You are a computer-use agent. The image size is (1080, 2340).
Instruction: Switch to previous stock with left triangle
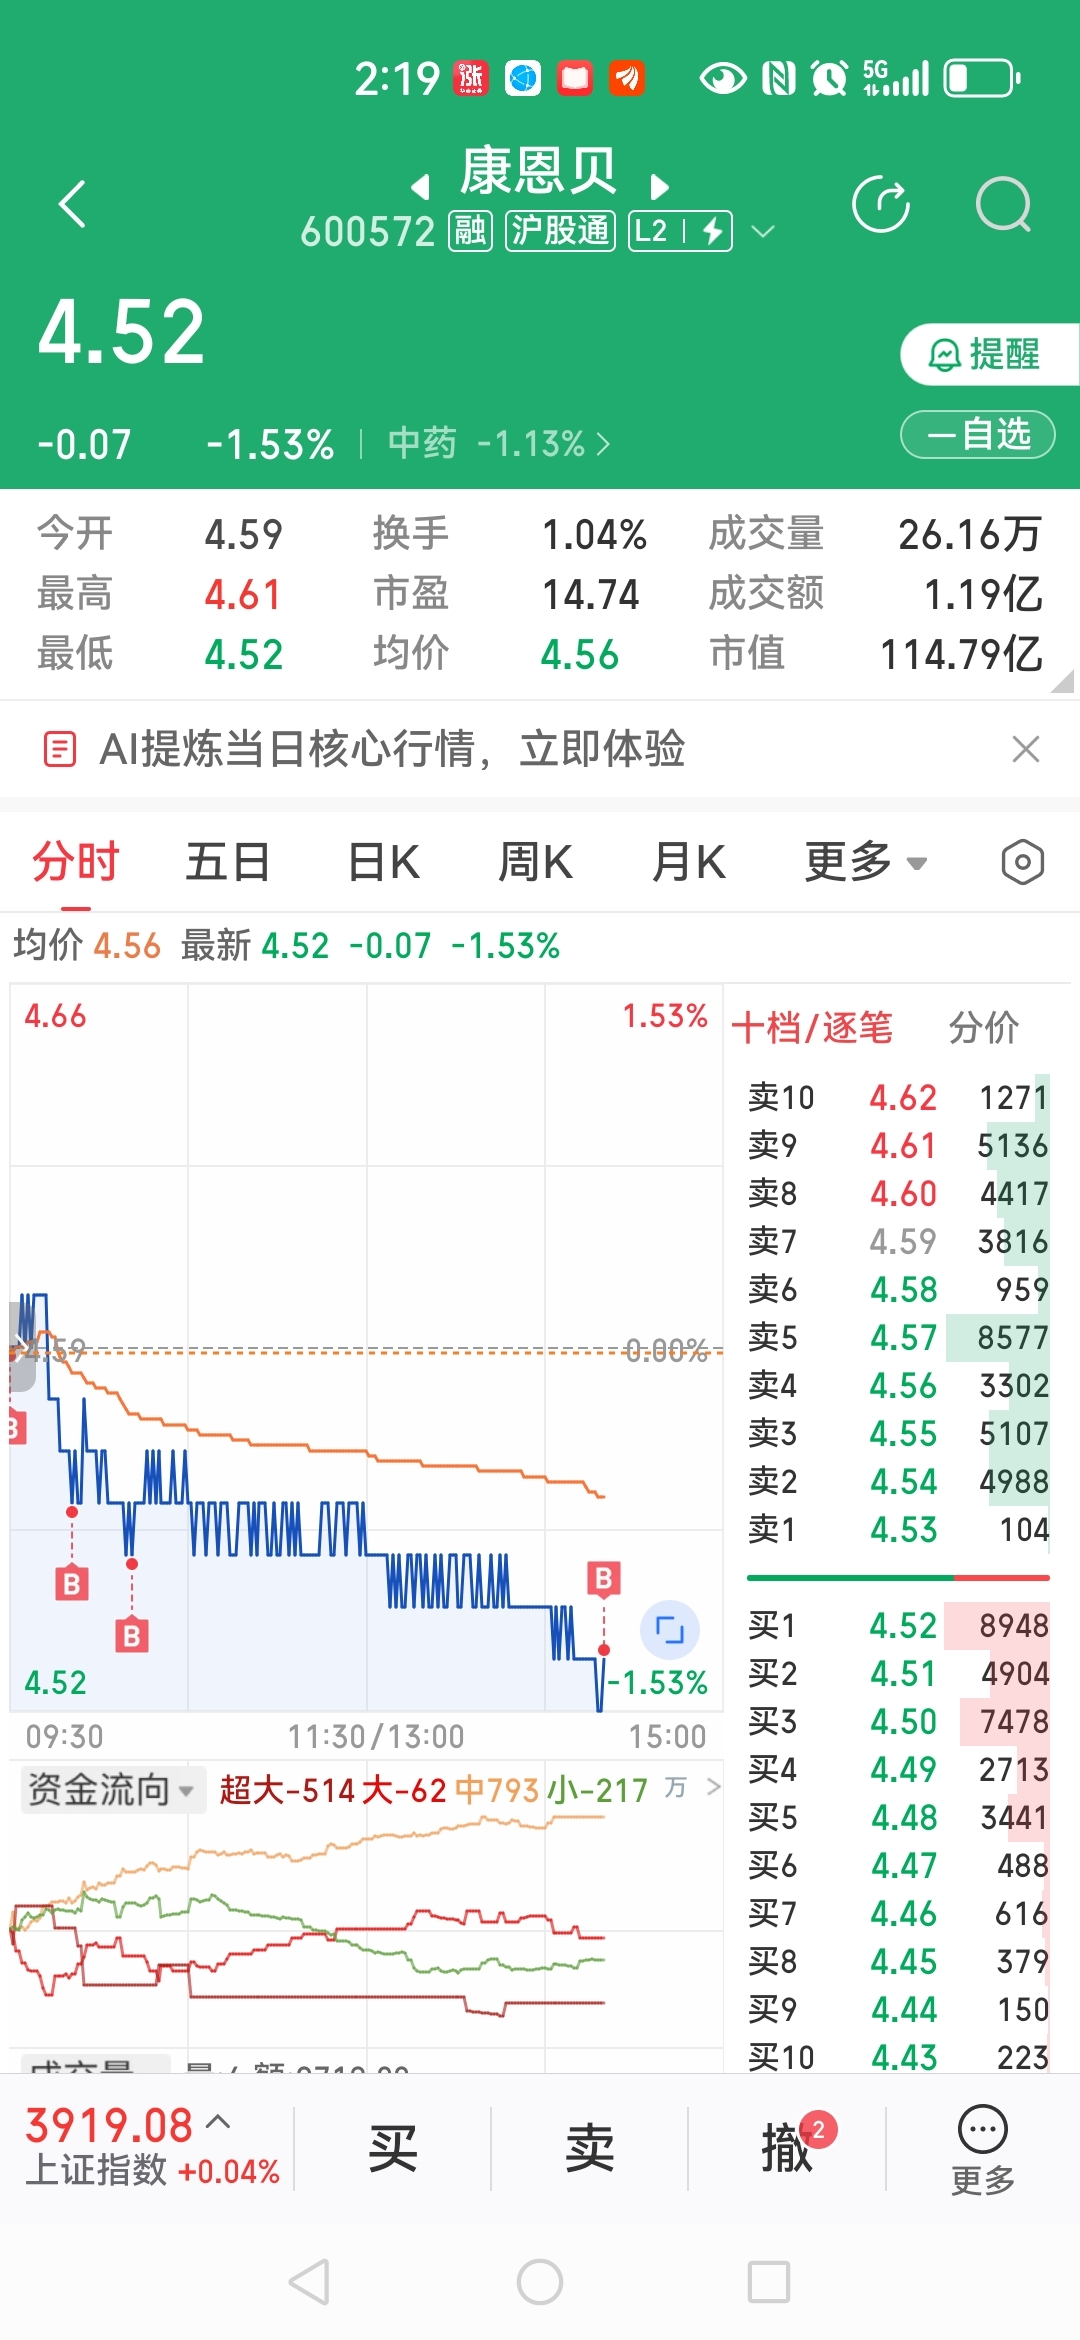421,187
